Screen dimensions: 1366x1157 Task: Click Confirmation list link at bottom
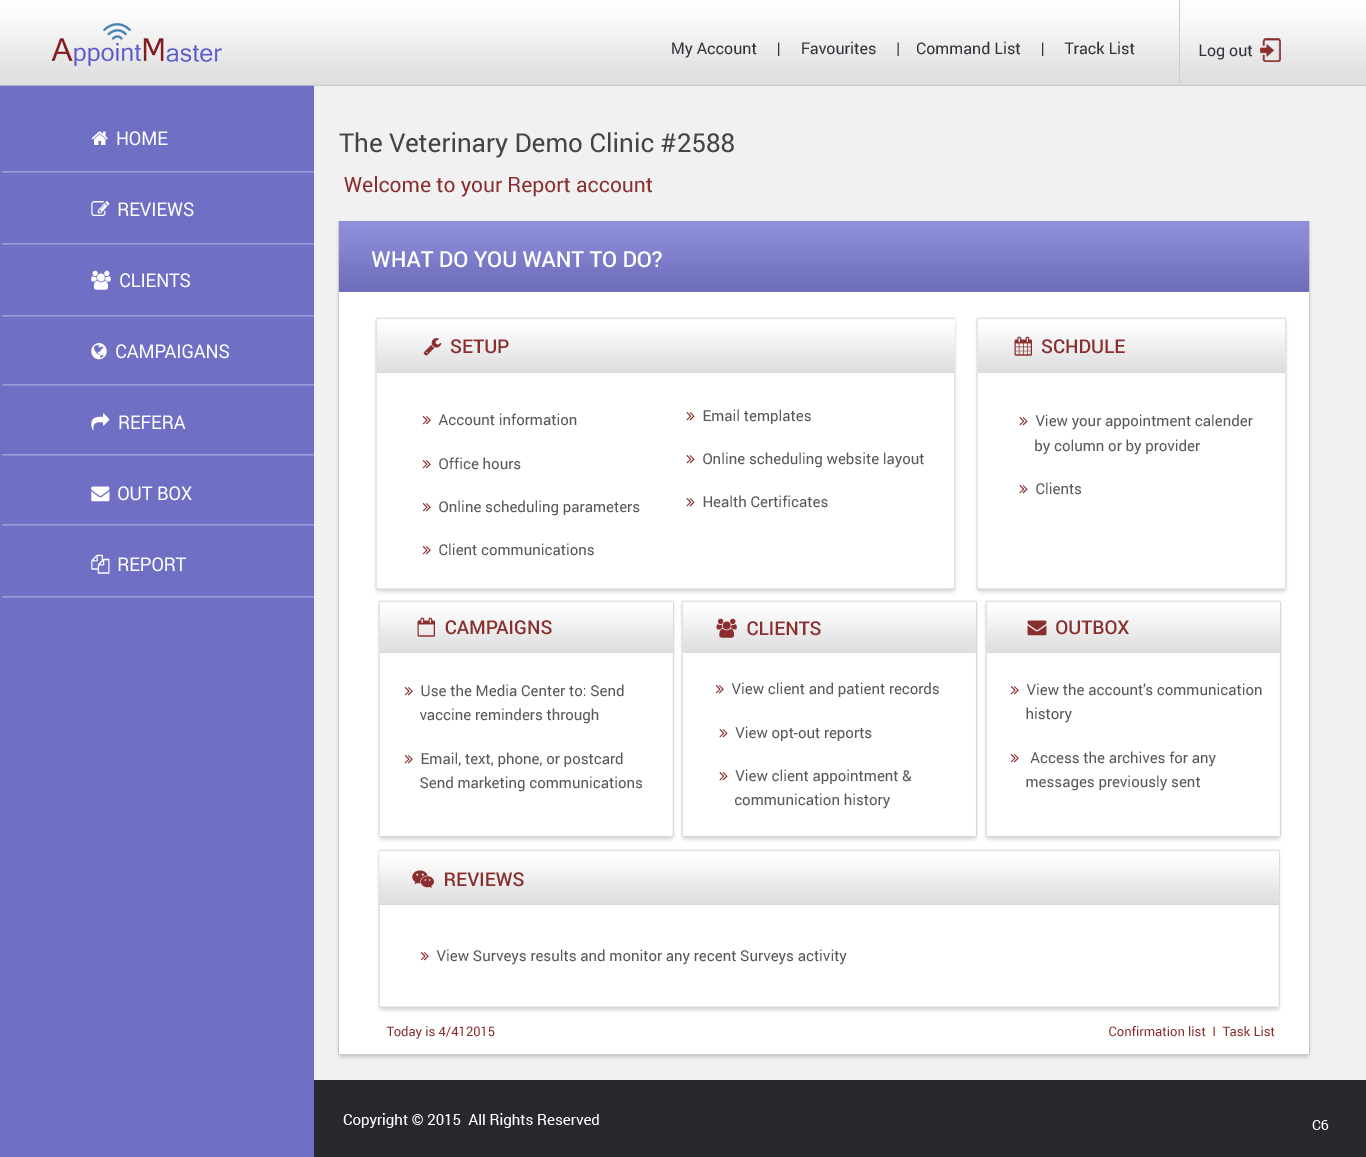click(1156, 1032)
